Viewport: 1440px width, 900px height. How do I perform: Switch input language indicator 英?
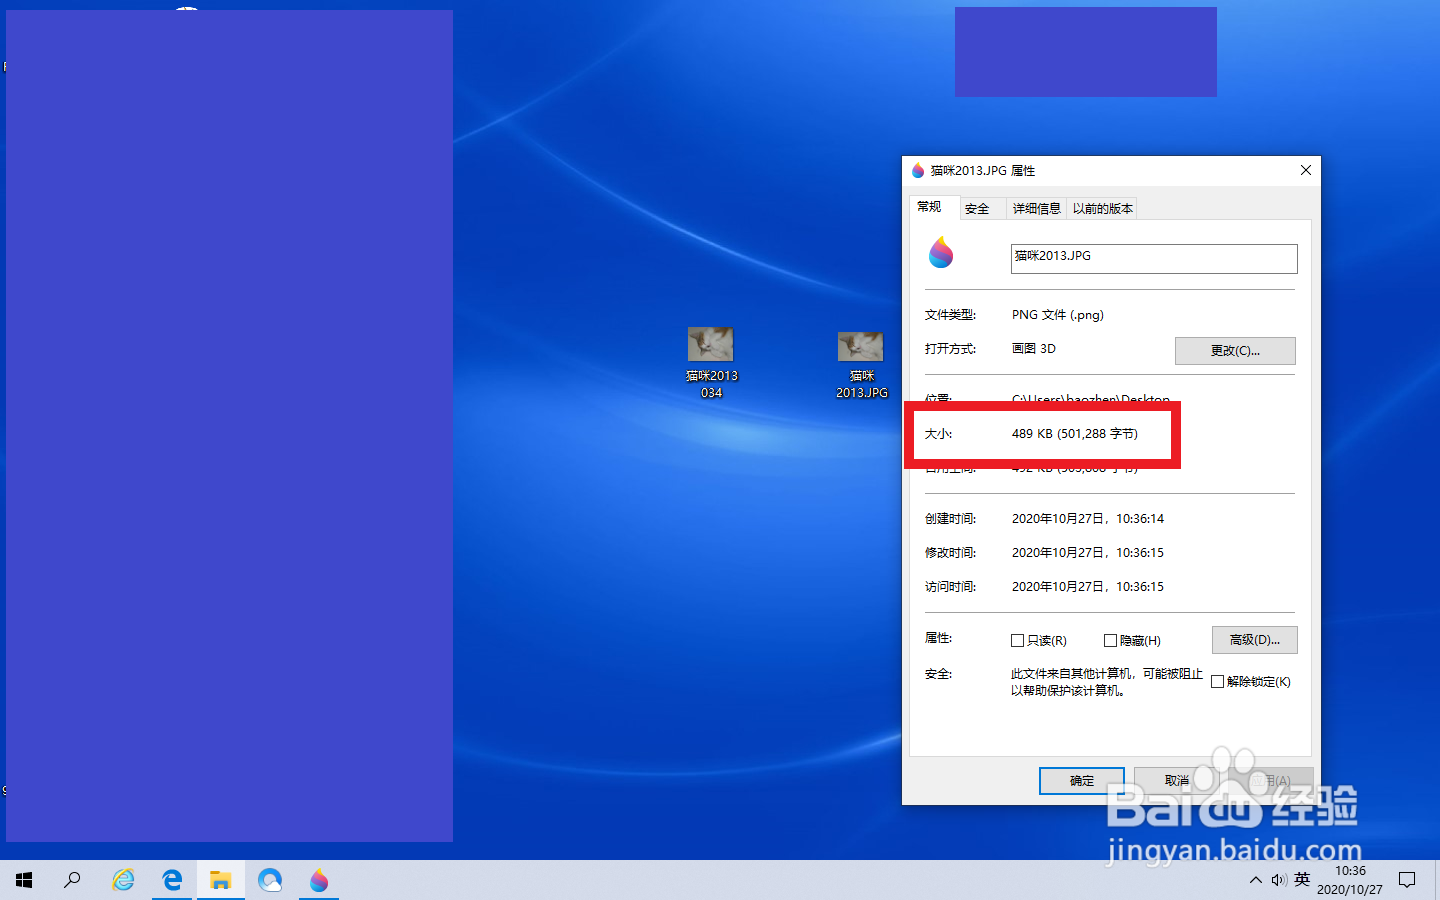1302,880
